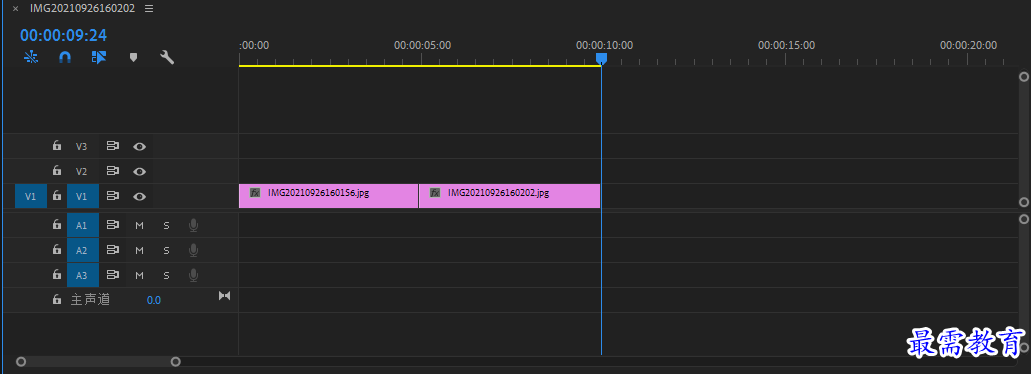Toggle V1 source patching button
The width and height of the screenshot is (1031, 374).
(x=30, y=196)
